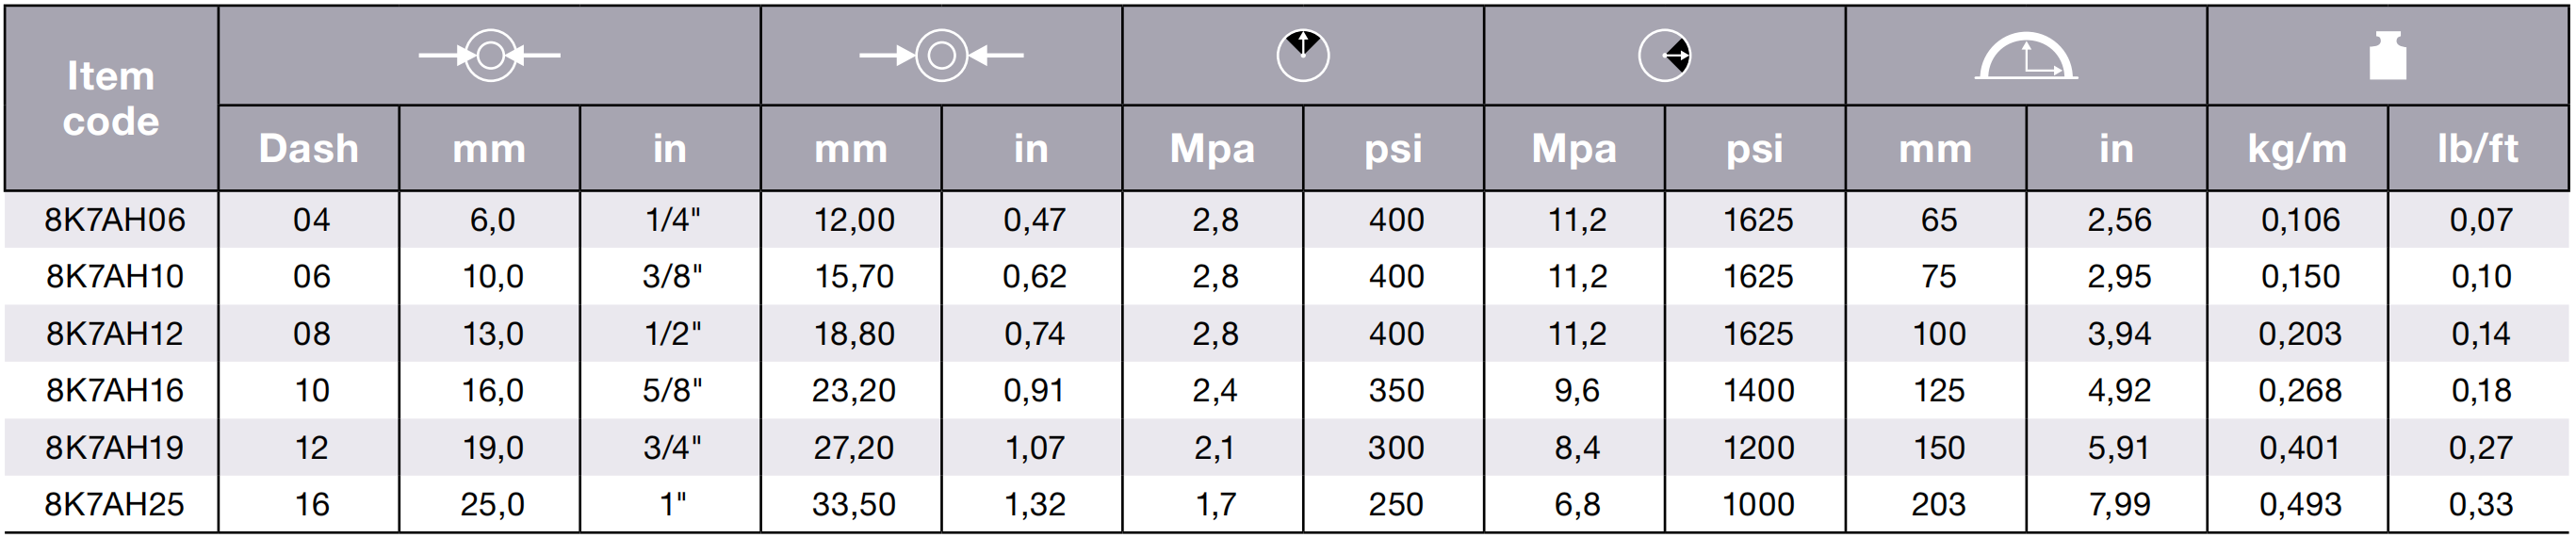Click the 203 mm bend radius value
This screenshot has width=2576, height=538.
pyautogui.click(x=1938, y=504)
